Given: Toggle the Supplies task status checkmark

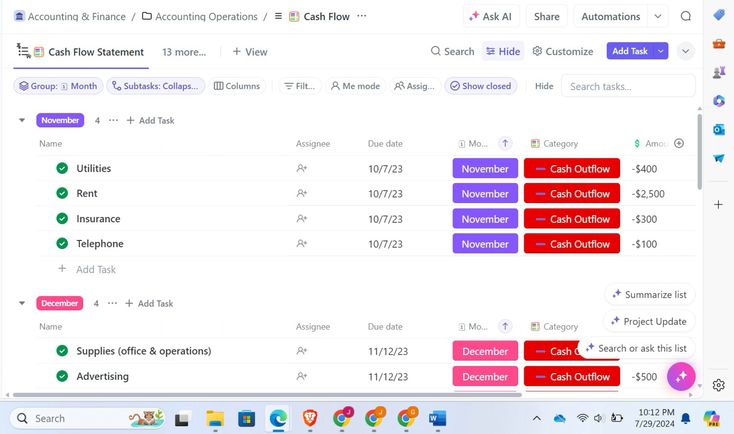Looking at the screenshot, I should click(62, 351).
